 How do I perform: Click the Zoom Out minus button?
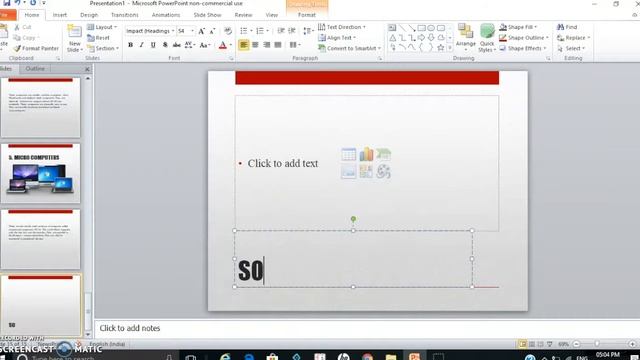point(576,344)
